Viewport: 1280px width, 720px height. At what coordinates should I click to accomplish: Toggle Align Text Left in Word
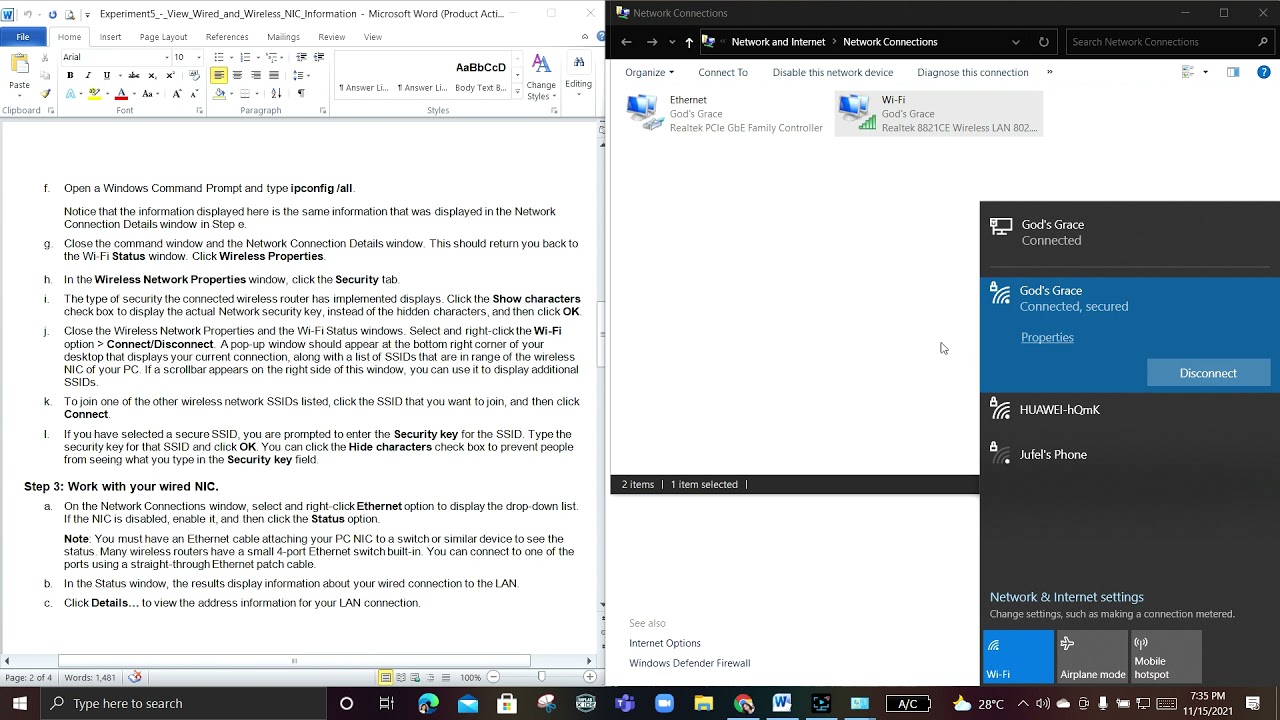(219, 75)
